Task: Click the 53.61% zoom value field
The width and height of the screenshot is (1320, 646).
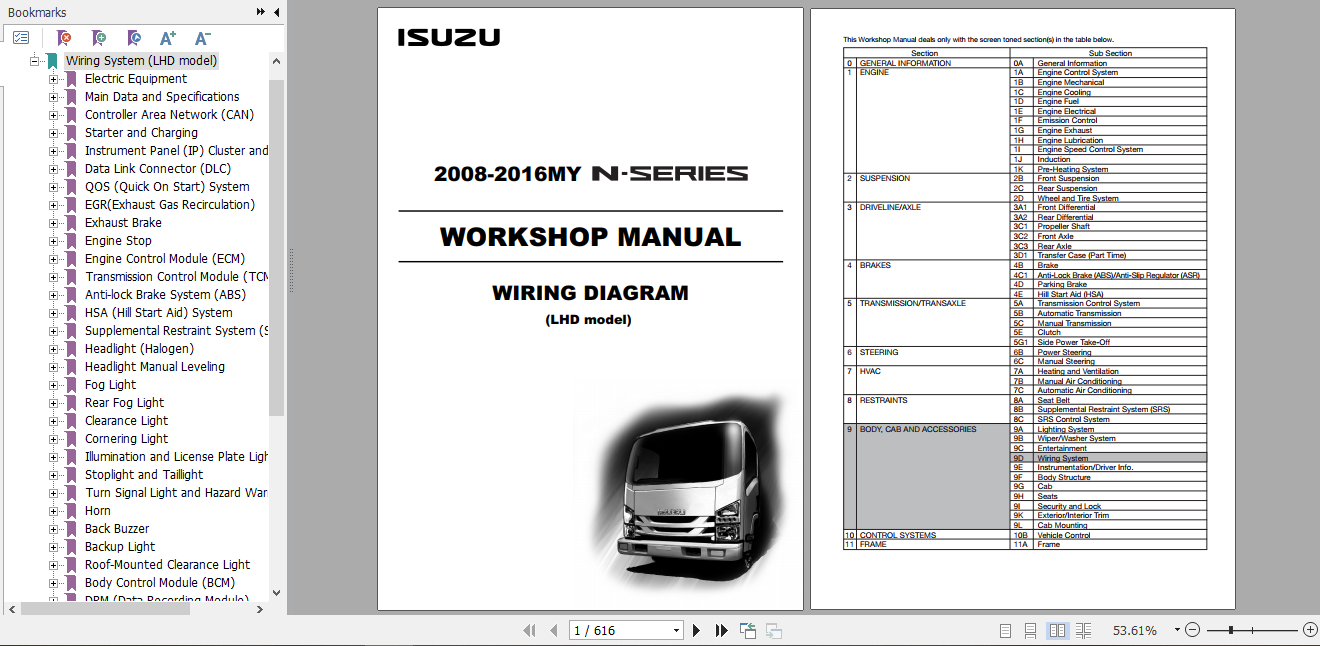Action: (x=1135, y=631)
